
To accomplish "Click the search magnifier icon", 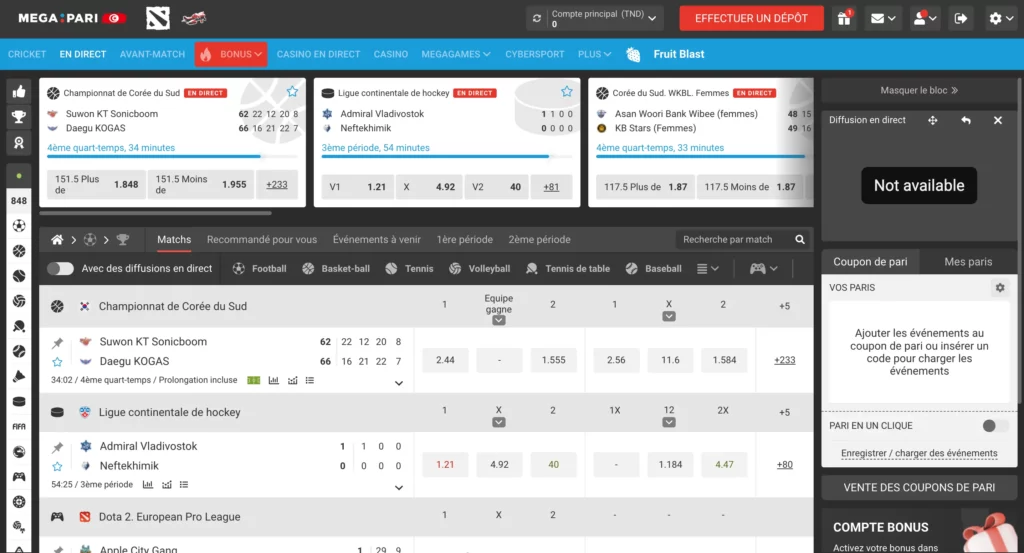I will 799,240.
